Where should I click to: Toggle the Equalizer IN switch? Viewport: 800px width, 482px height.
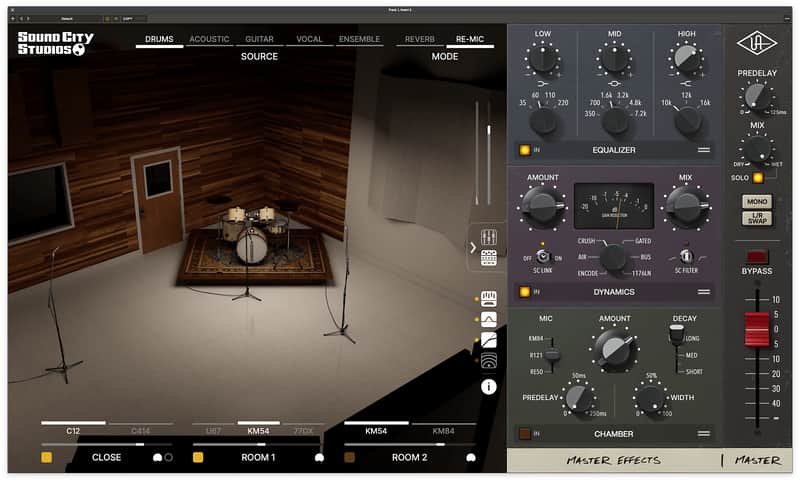524,150
